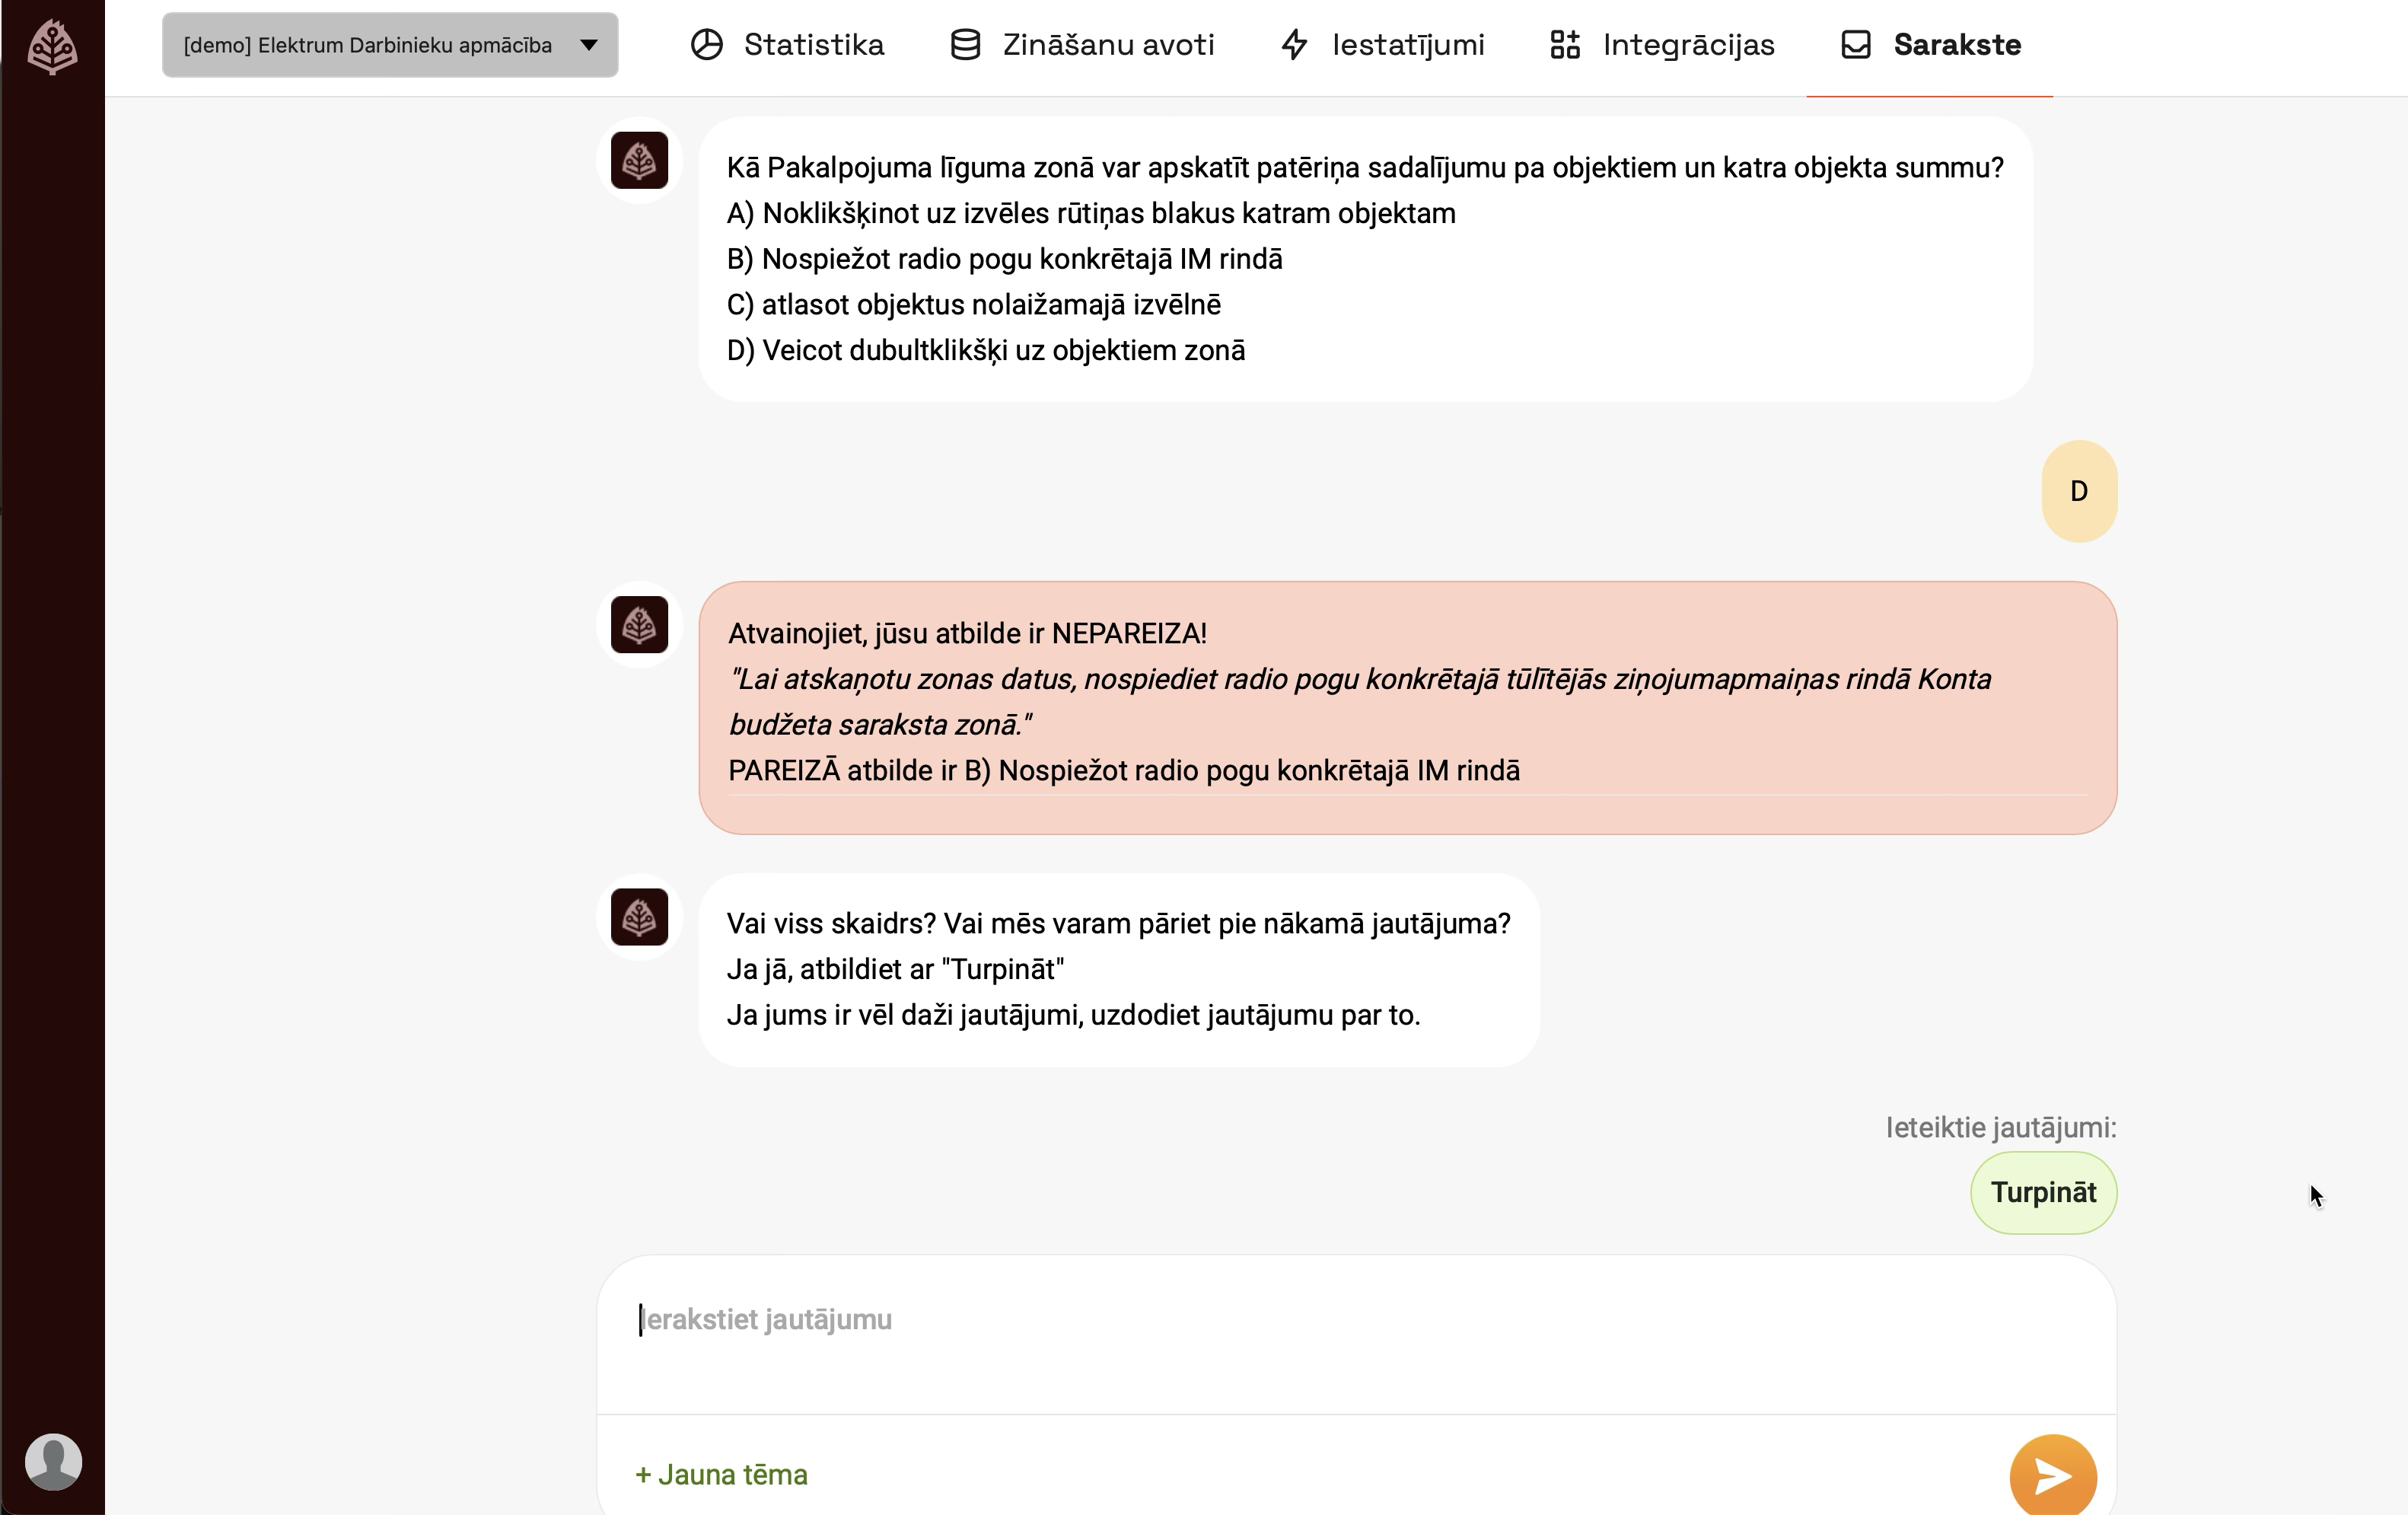Click the 'PAREIZĀ atbilde ir B)' line
This screenshot has width=2408, height=1515.
1124,771
